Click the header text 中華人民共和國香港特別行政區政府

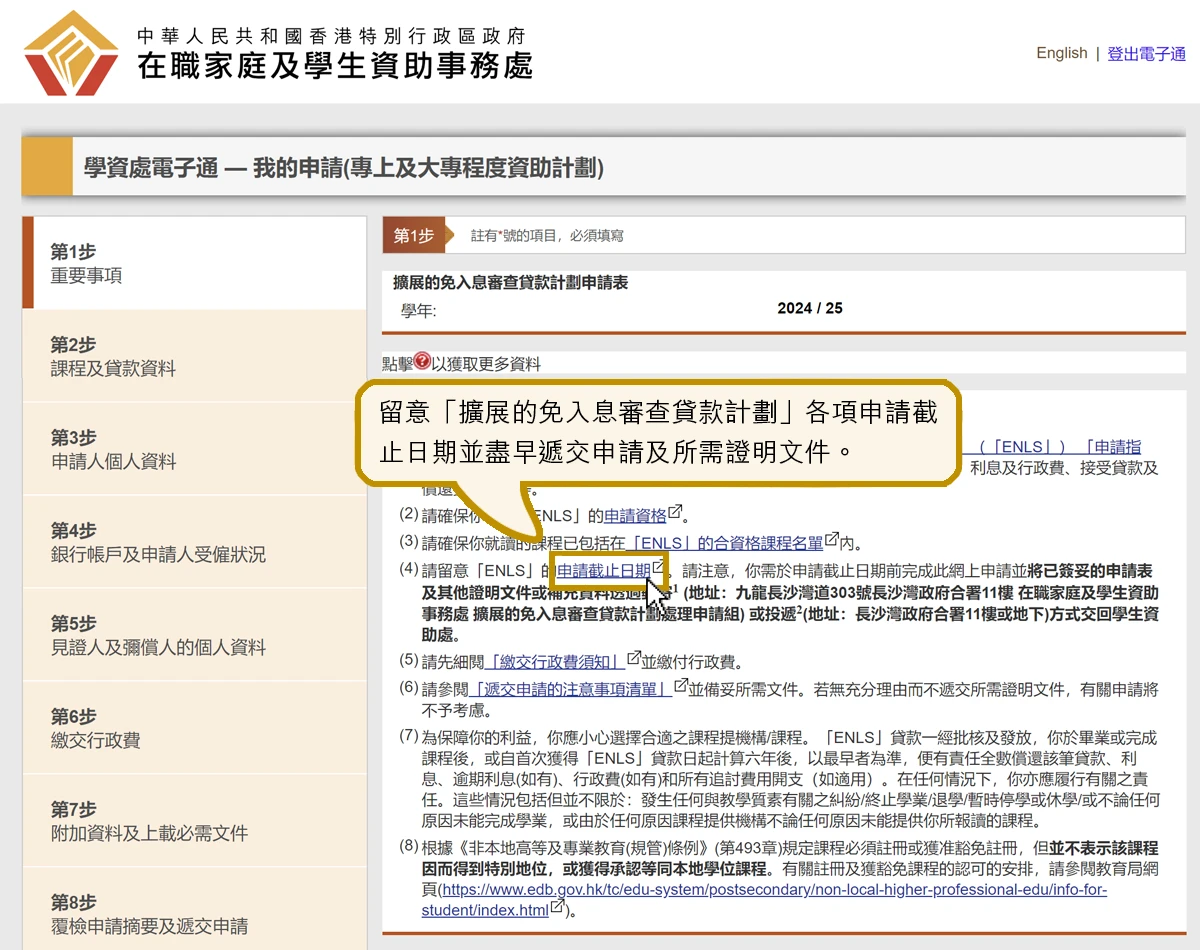(331, 36)
